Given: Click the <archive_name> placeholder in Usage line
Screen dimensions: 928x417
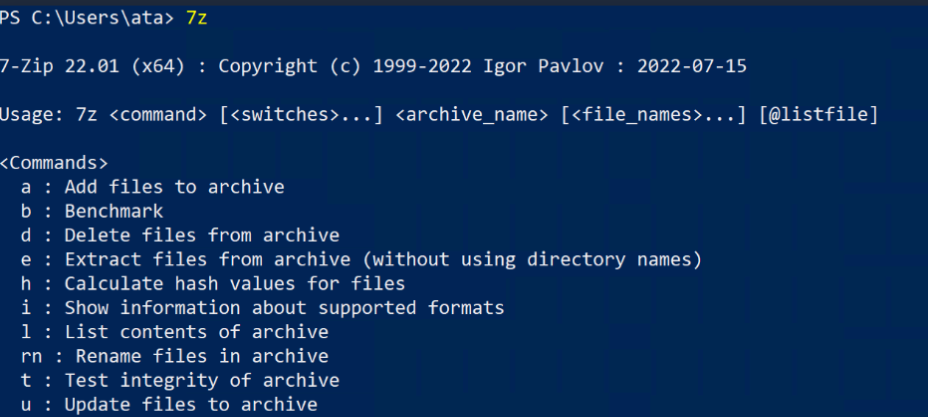Looking at the screenshot, I should (x=472, y=115).
